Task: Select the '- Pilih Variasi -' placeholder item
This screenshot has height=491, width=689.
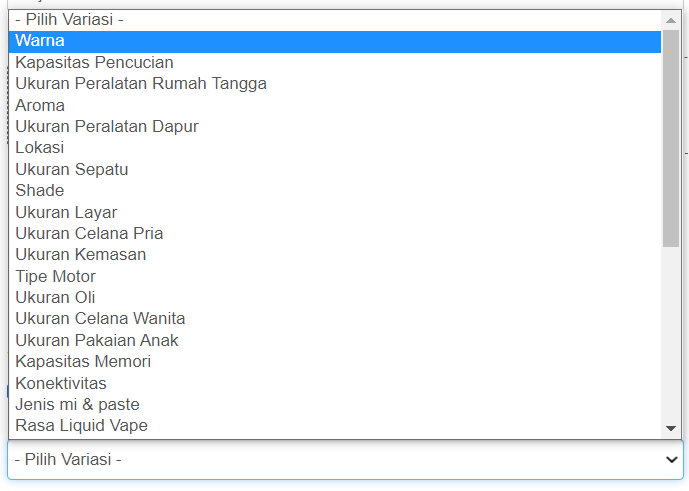Action: pyautogui.click(x=69, y=19)
